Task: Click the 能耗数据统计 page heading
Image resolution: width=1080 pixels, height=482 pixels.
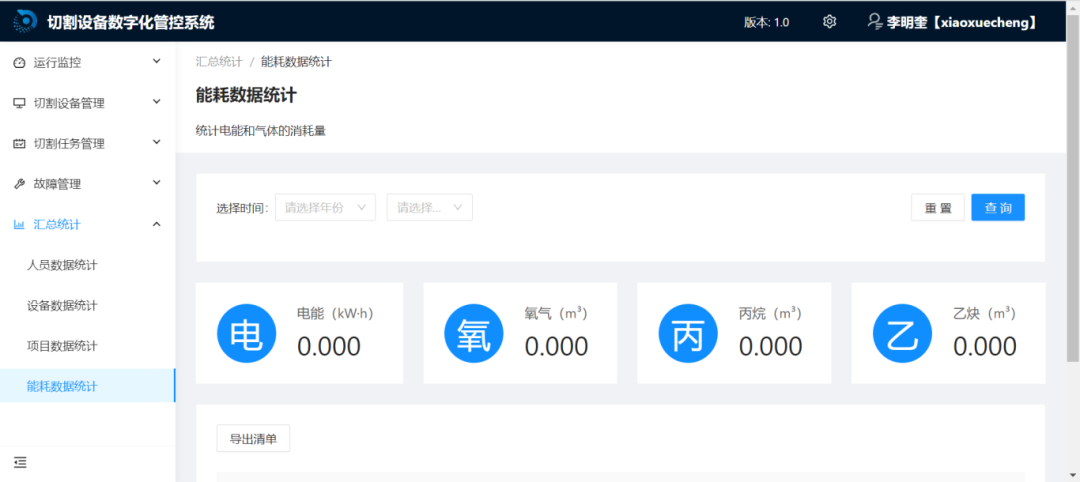Action: tap(246, 95)
